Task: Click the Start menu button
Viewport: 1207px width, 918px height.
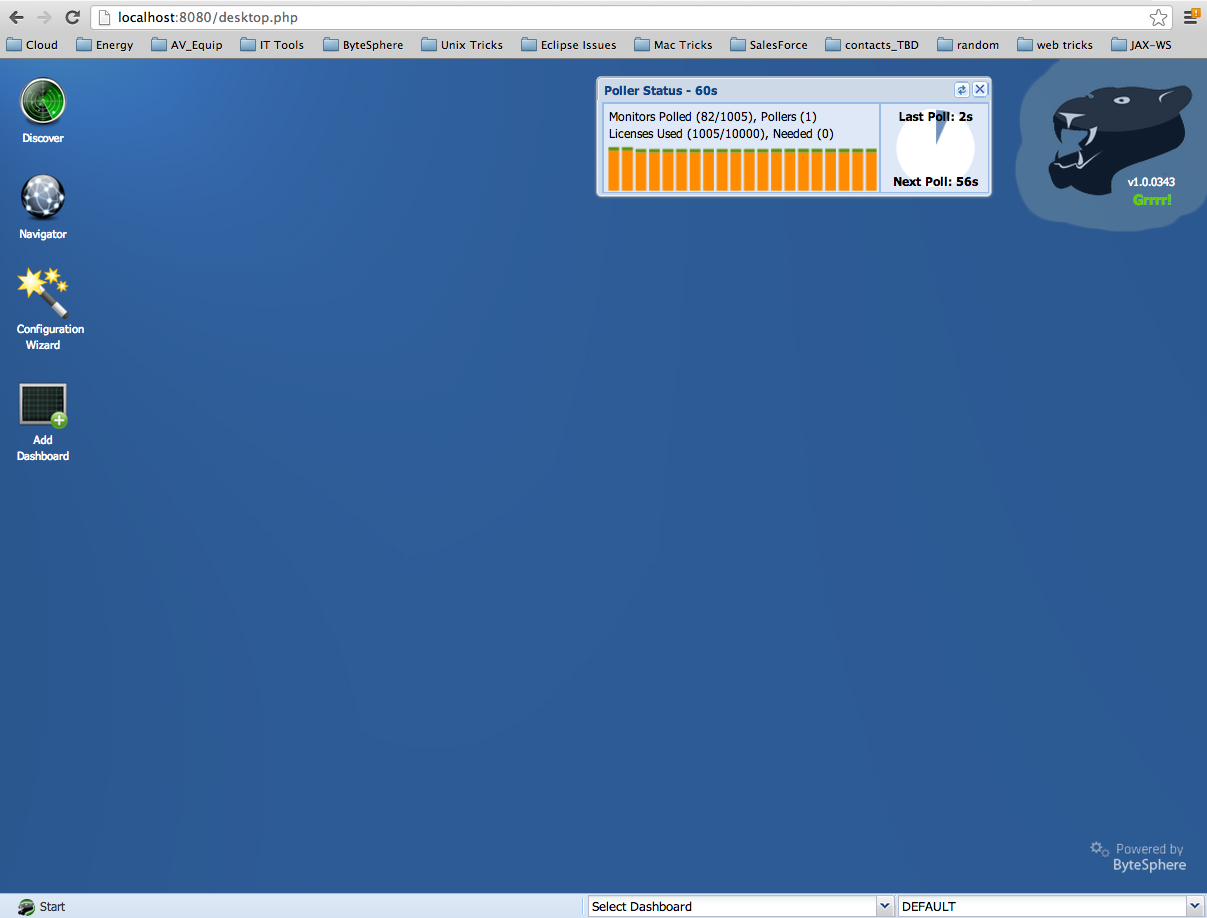Action: pyautogui.click(x=42, y=906)
